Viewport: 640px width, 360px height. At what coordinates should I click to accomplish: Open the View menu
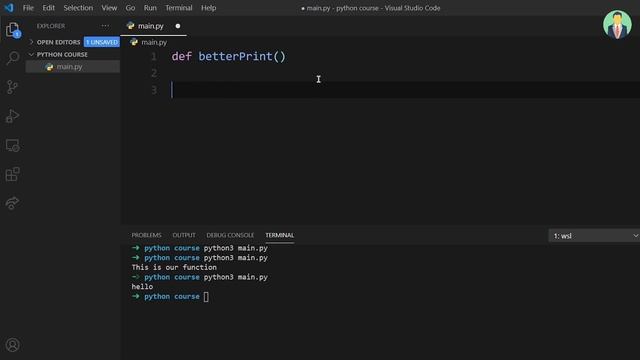click(x=109, y=8)
